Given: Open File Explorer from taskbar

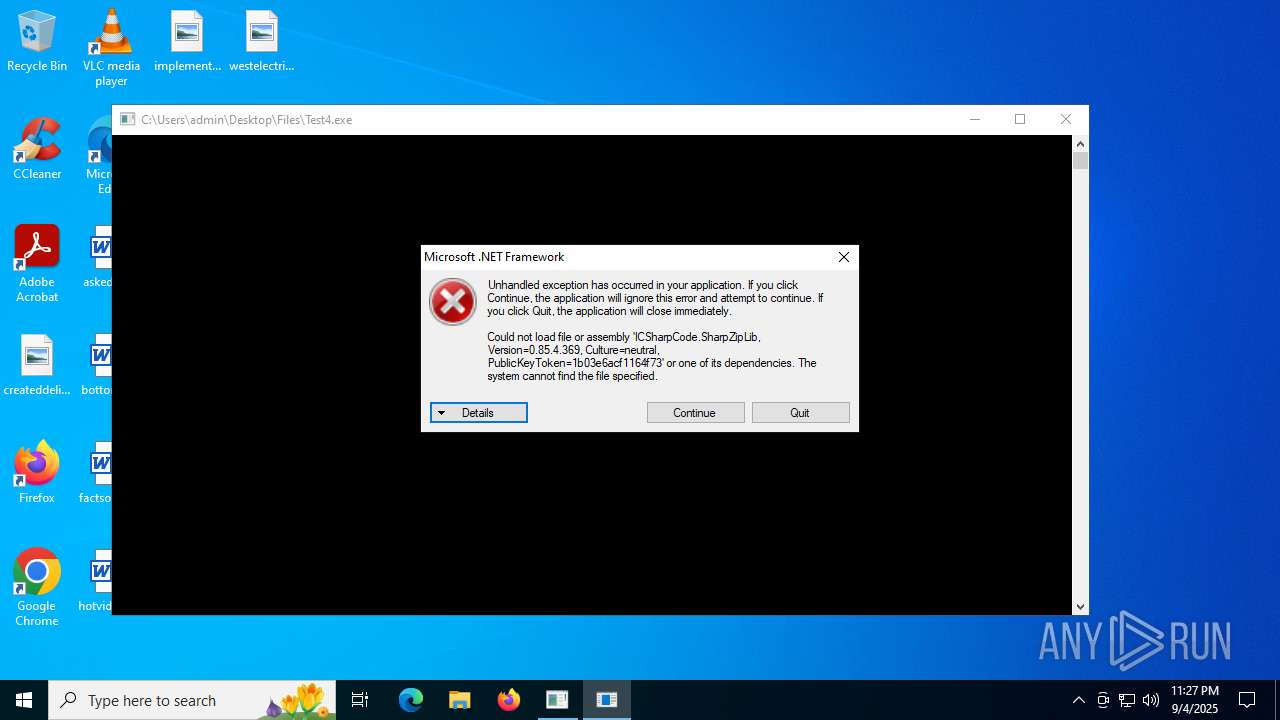Looking at the screenshot, I should 459,700.
